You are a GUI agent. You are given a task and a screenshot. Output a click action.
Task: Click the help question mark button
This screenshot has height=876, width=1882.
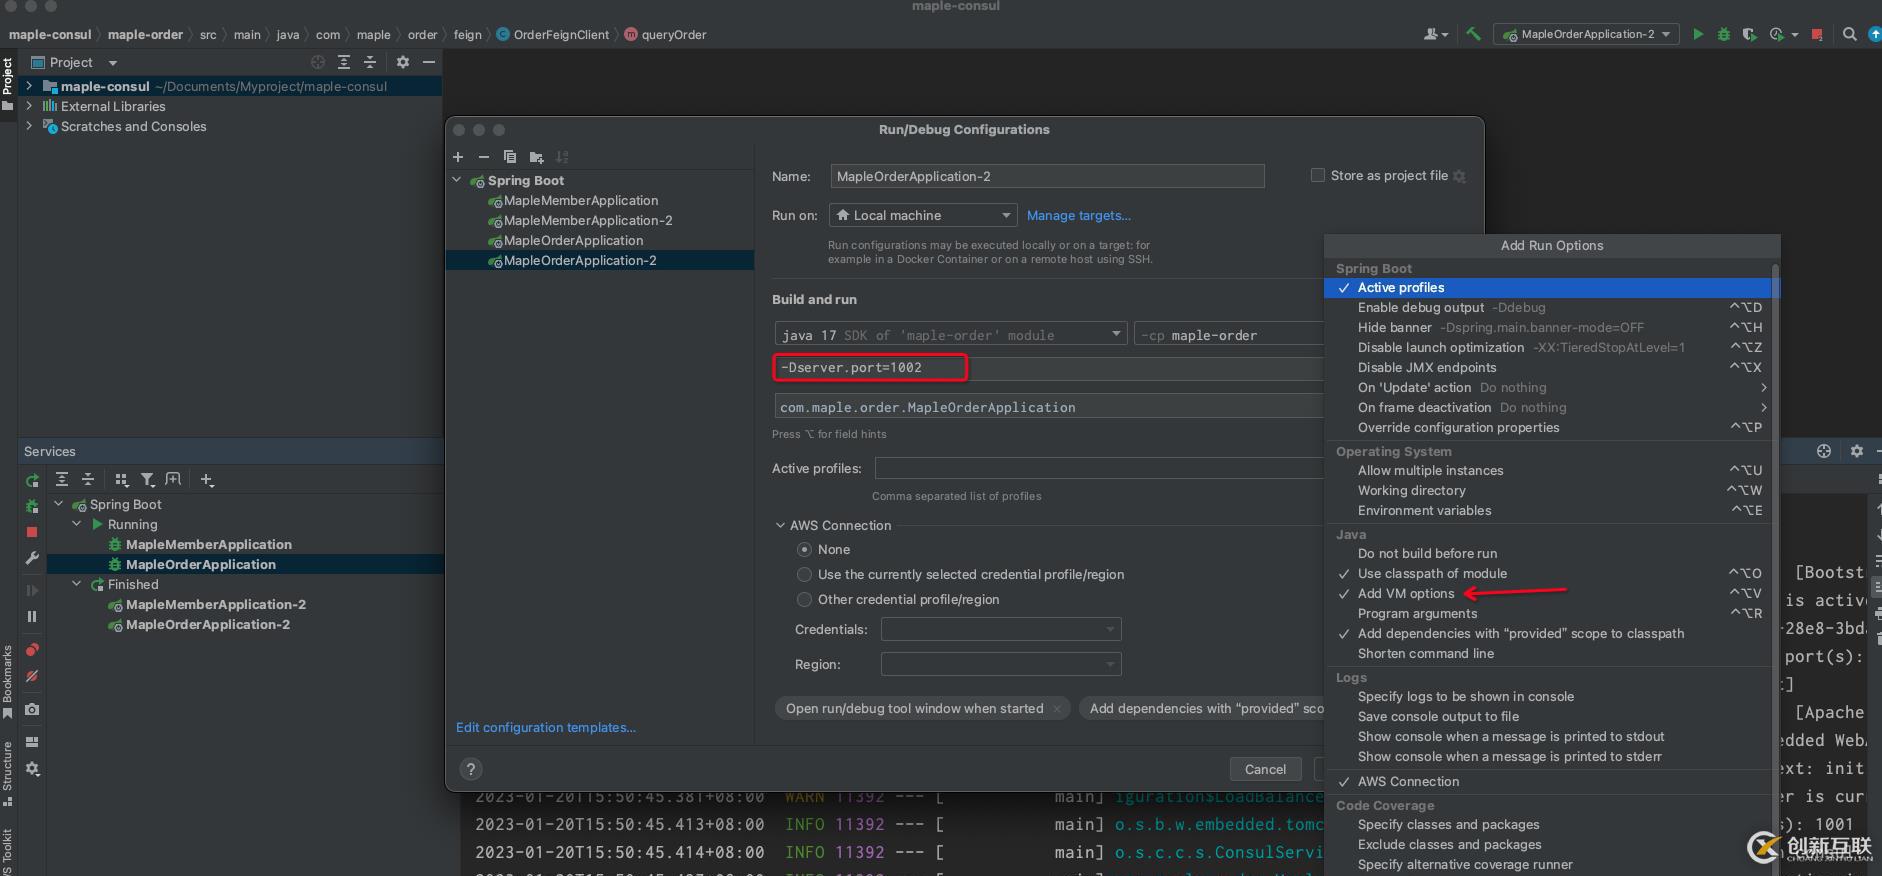[x=471, y=769]
